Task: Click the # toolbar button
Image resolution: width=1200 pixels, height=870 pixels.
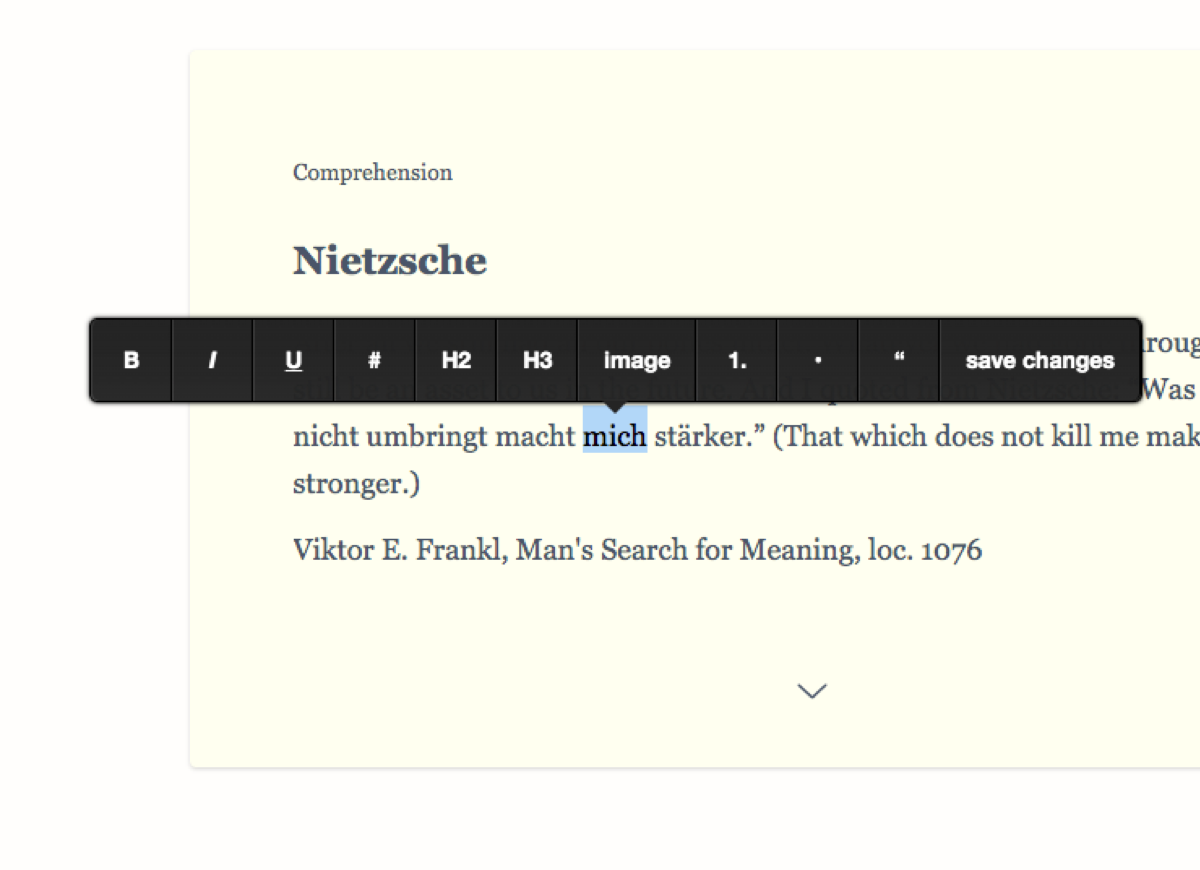Action: click(x=374, y=360)
